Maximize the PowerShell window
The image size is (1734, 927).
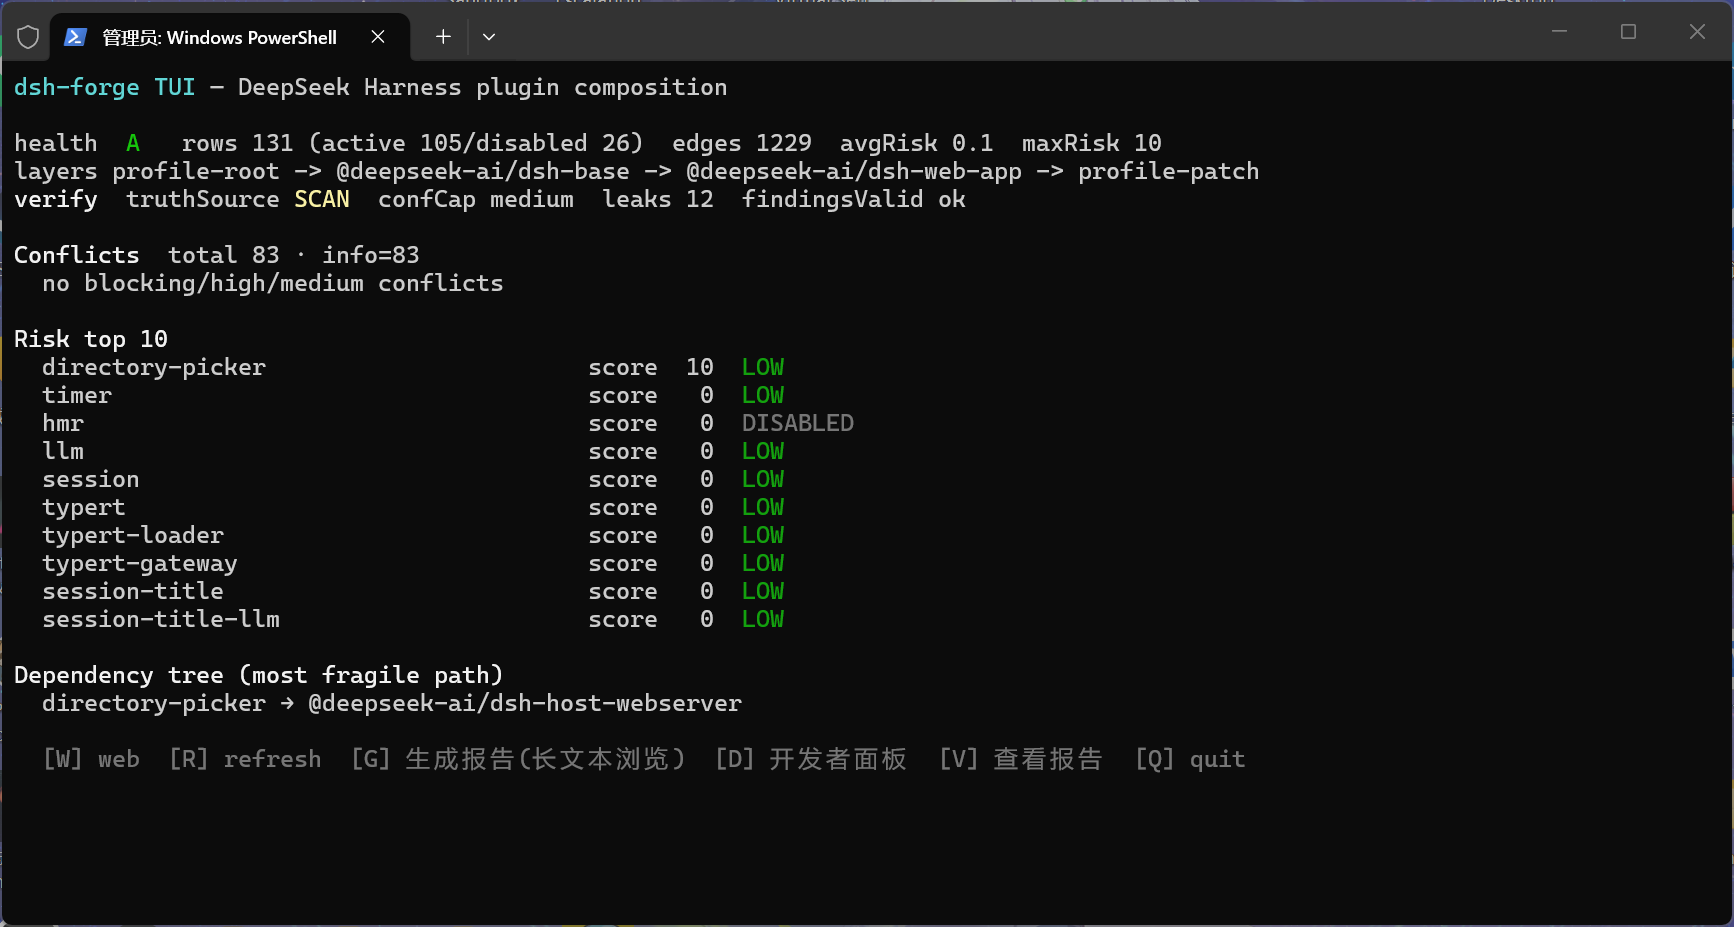pyautogui.click(x=1628, y=32)
